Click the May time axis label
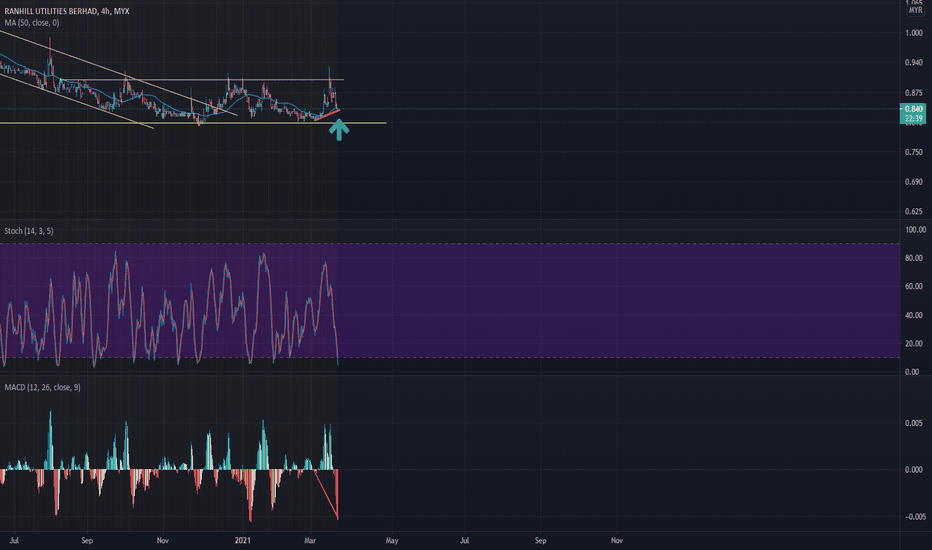Image resolution: width=932 pixels, height=550 pixels. (392, 540)
